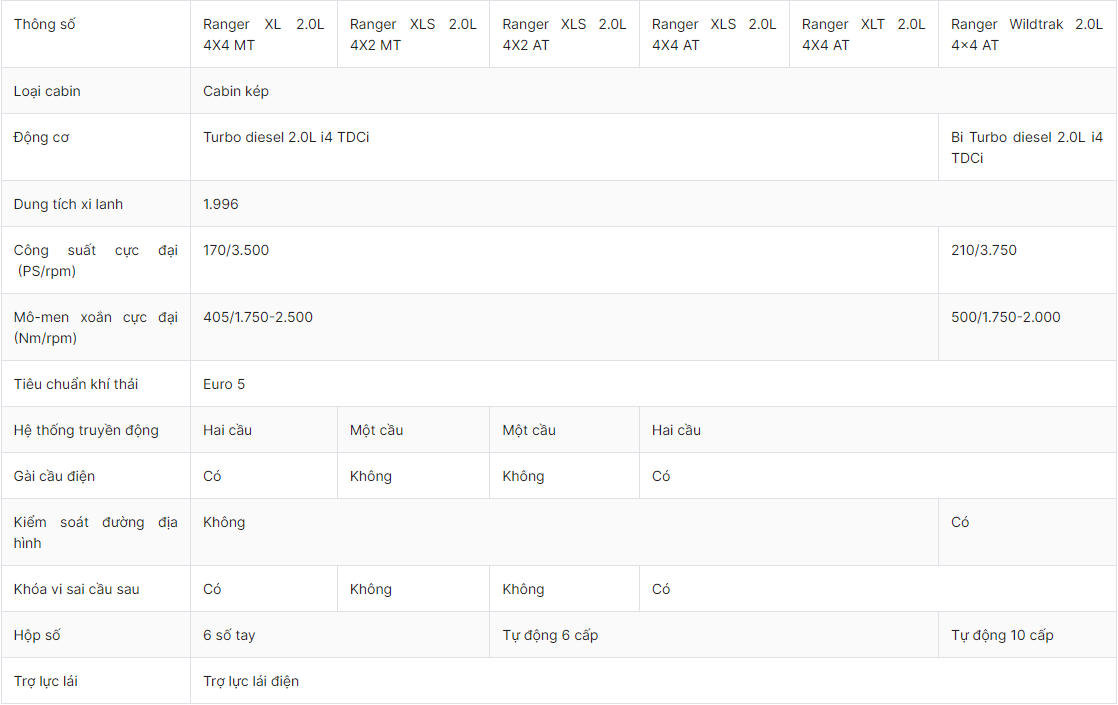Select the Khóa vi sai cầu sau row label
1118x705 pixels.
pos(77,589)
